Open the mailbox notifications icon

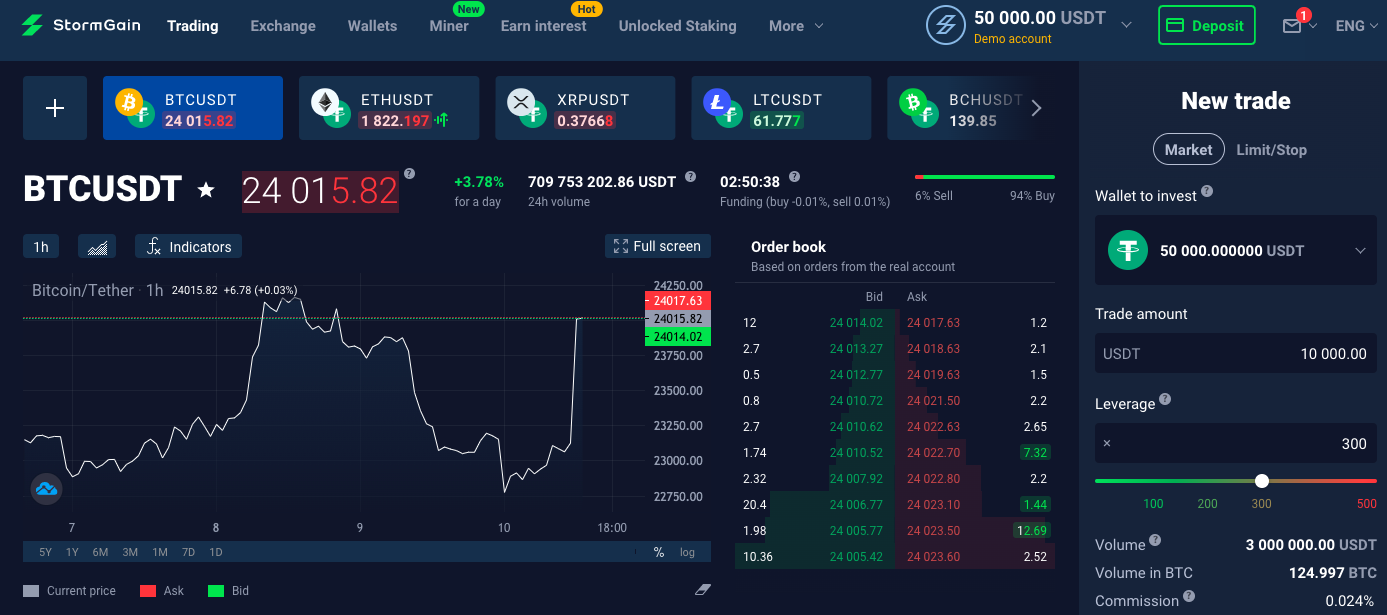coord(1292,26)
